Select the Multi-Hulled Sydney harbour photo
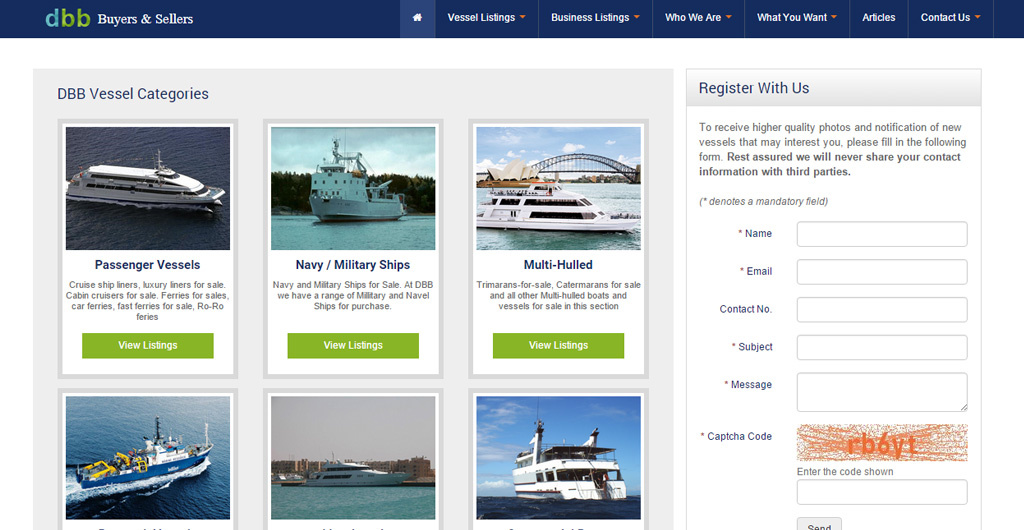This screenshot has height=530, width=1024. click(x=558, y=188)
